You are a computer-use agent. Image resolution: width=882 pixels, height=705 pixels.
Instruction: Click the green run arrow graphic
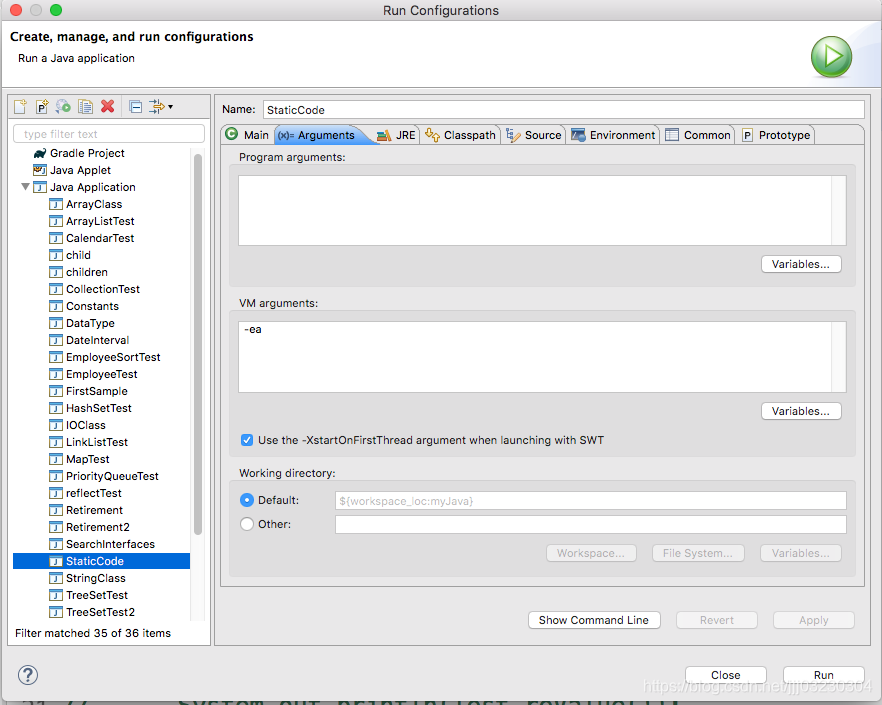[x=831, y=57]
